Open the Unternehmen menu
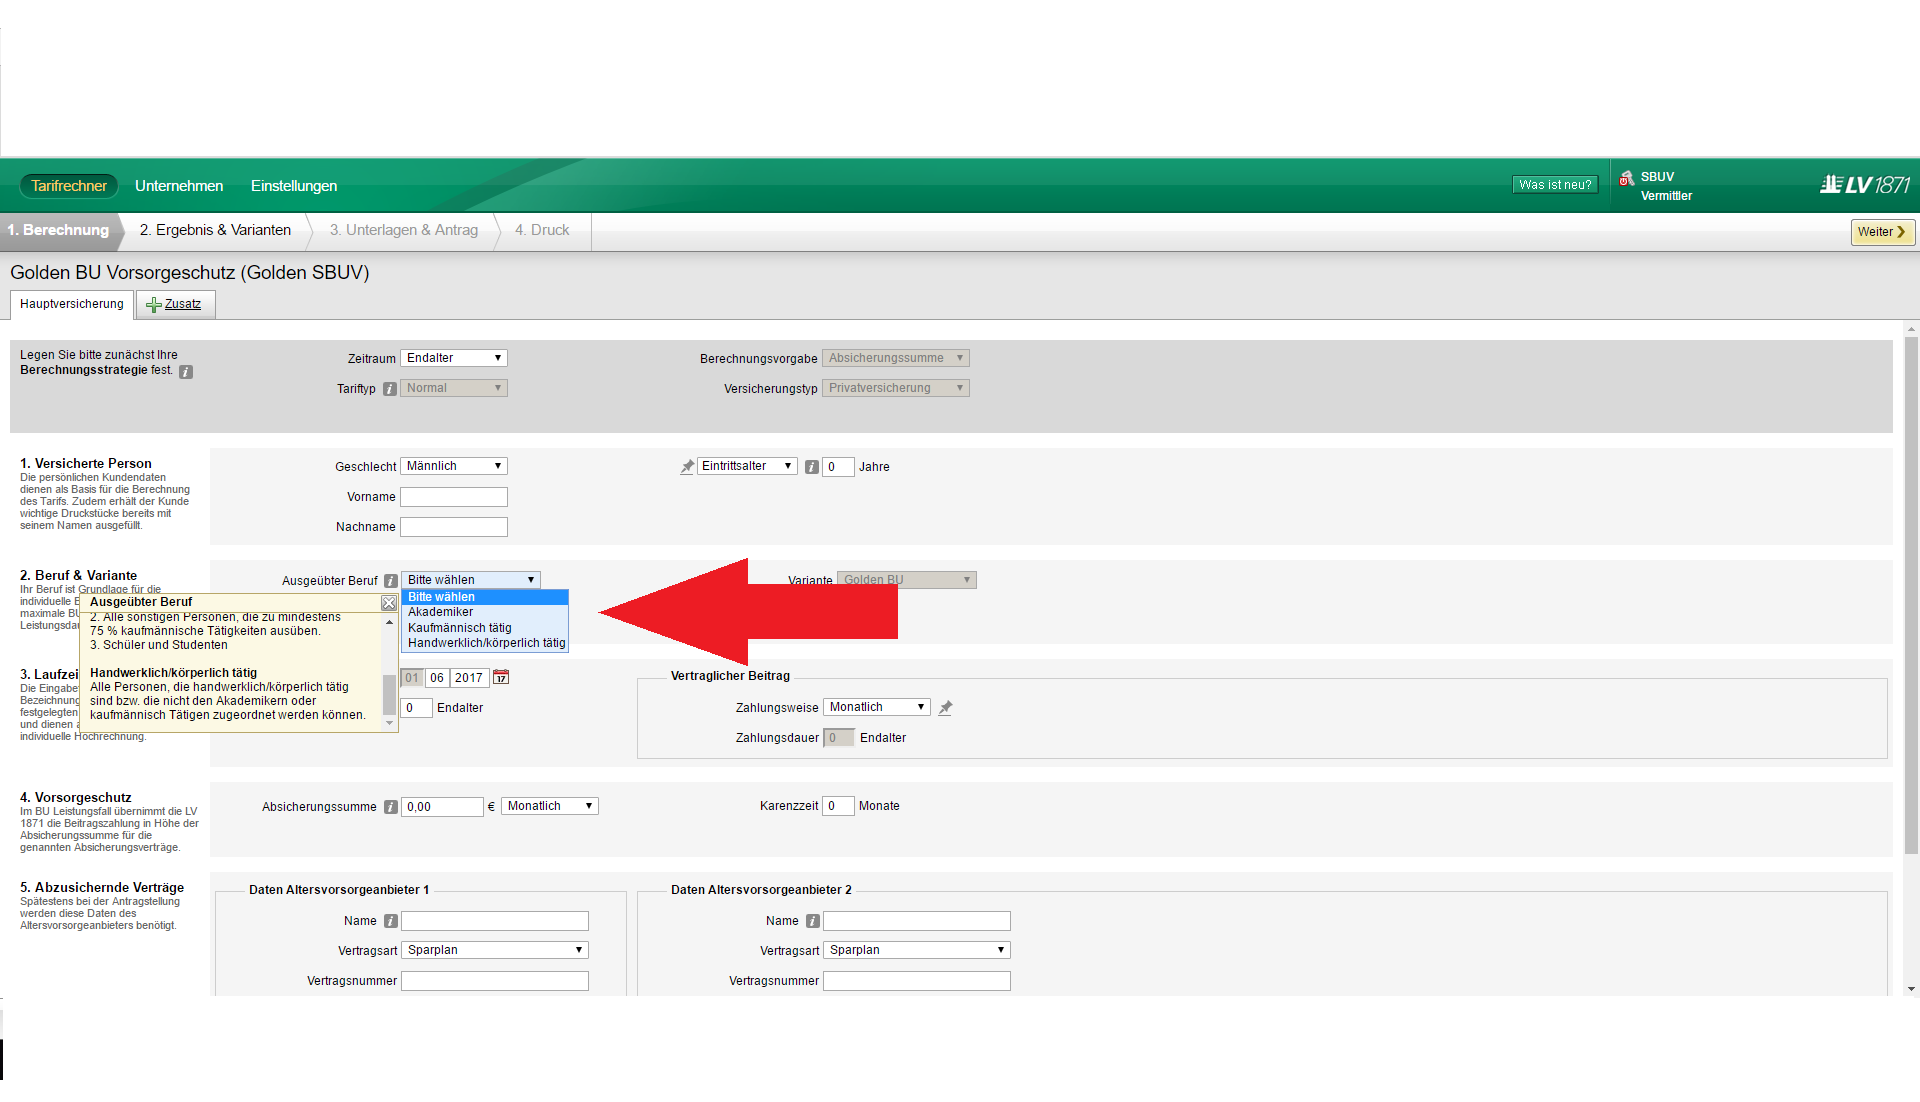Screen dimensions: 1920x1102 (179, 186)
